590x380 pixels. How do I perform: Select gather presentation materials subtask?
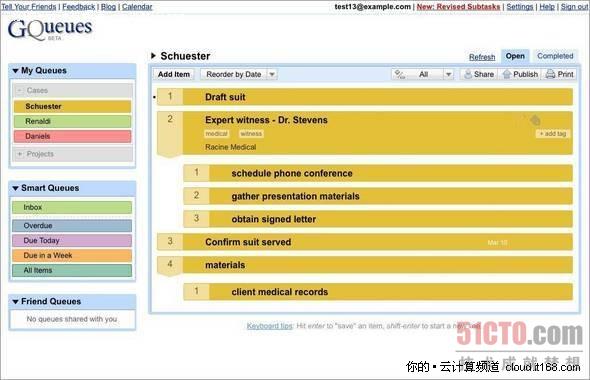391,196
